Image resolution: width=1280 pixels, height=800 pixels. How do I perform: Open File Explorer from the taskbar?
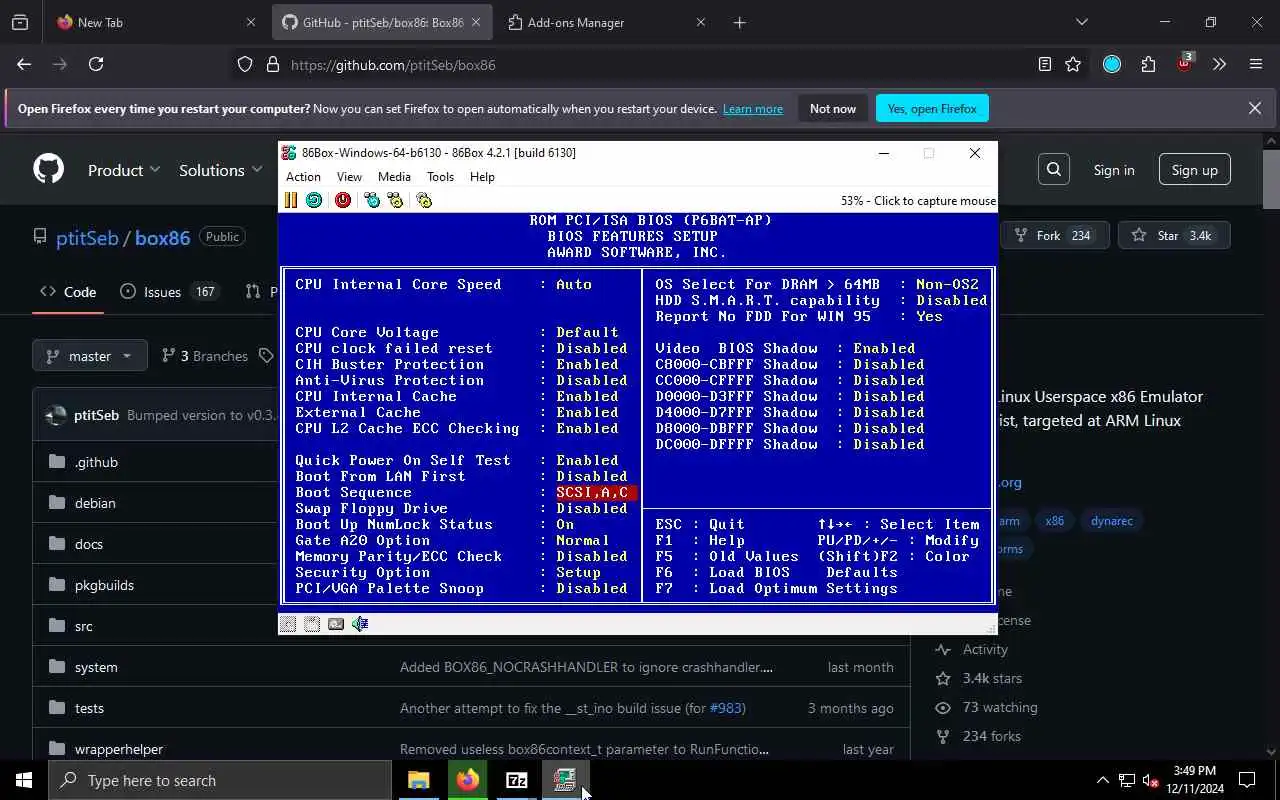418,780
